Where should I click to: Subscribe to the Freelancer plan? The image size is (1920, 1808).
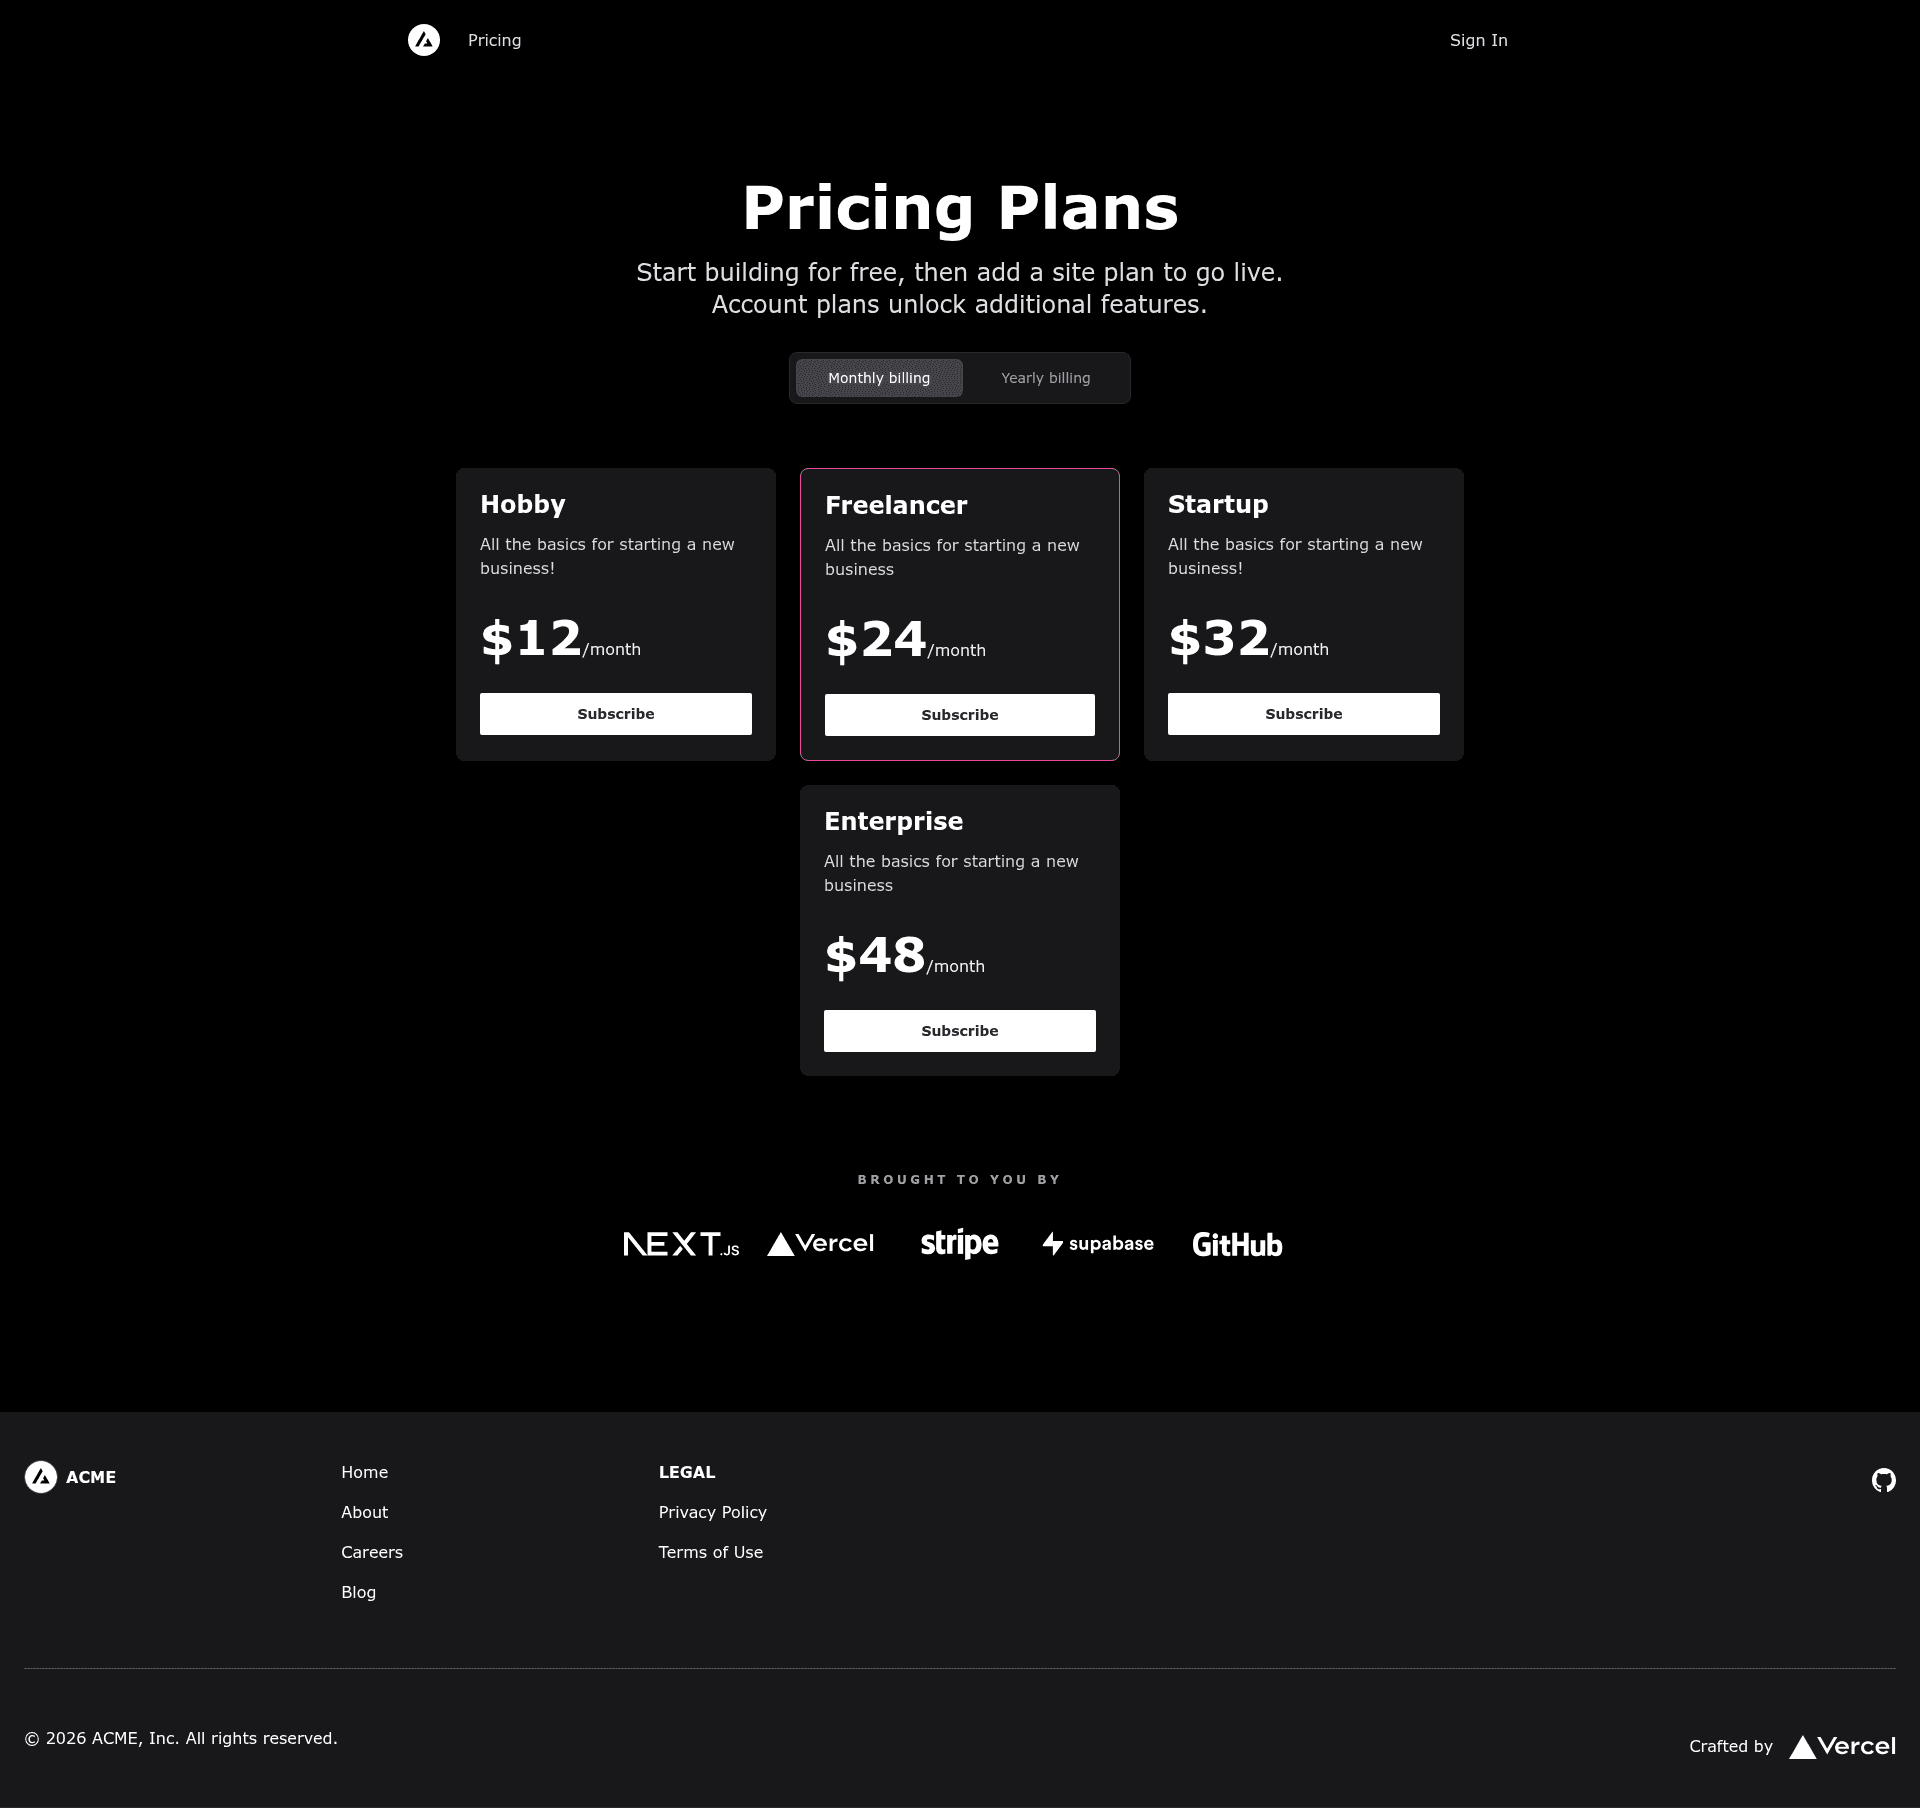[x=960, y=715]
